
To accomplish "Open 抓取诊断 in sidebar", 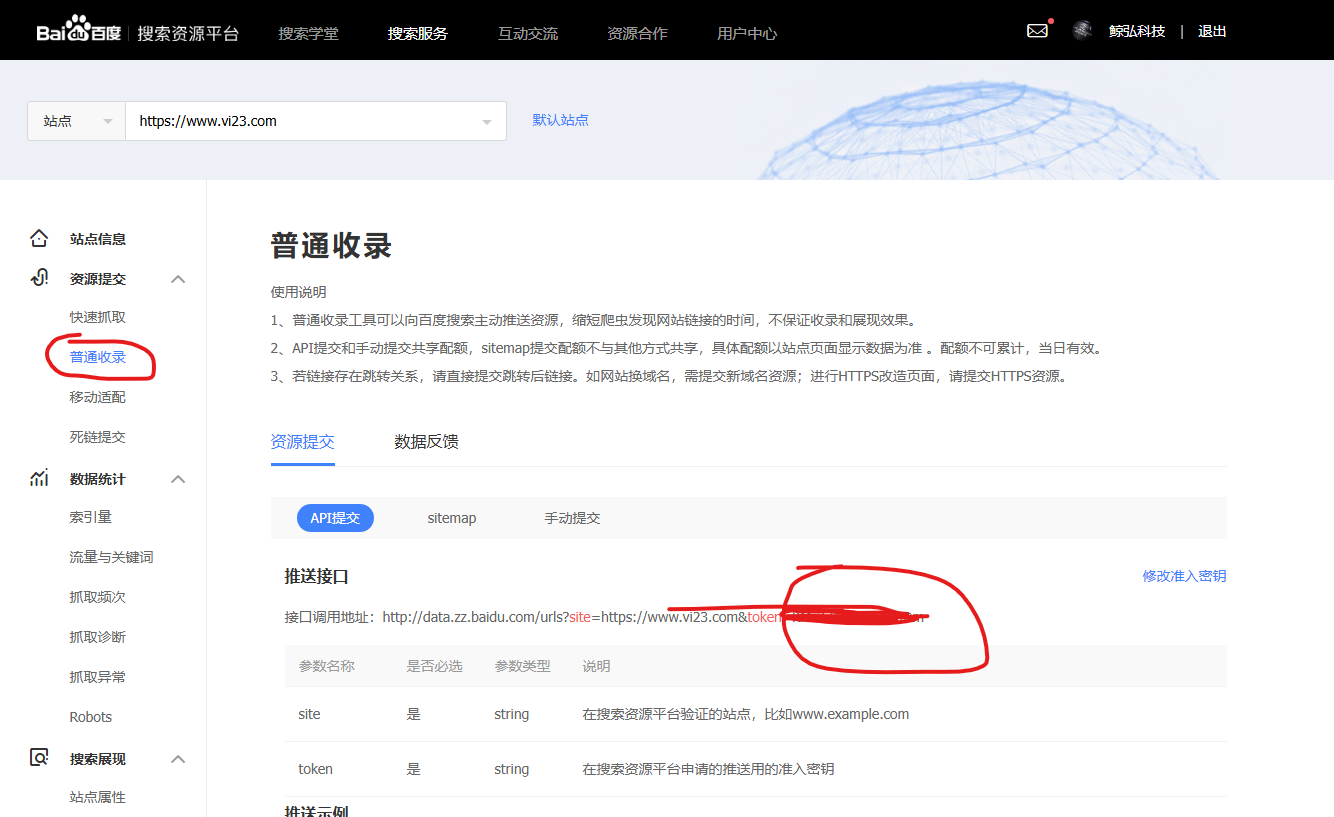I will click(x=98, y=637).
